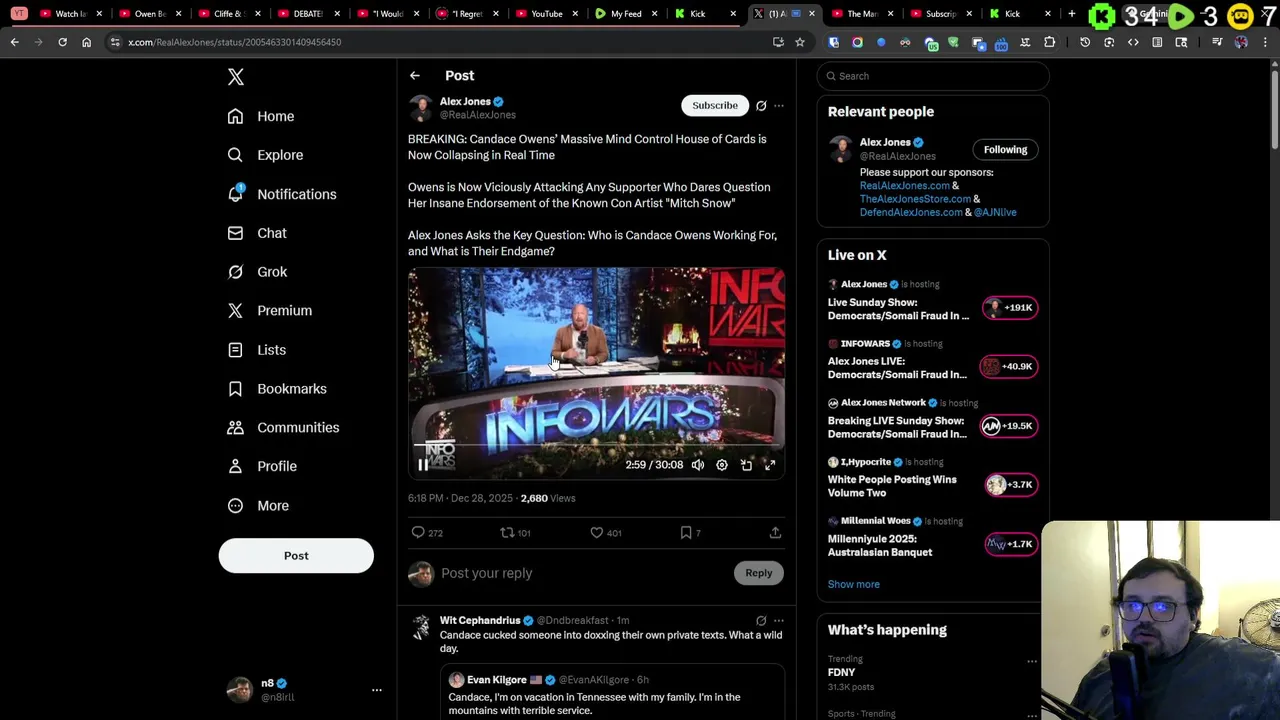The image size is (1280, 720).
Task: Click the Reply button
Action: 759,573
